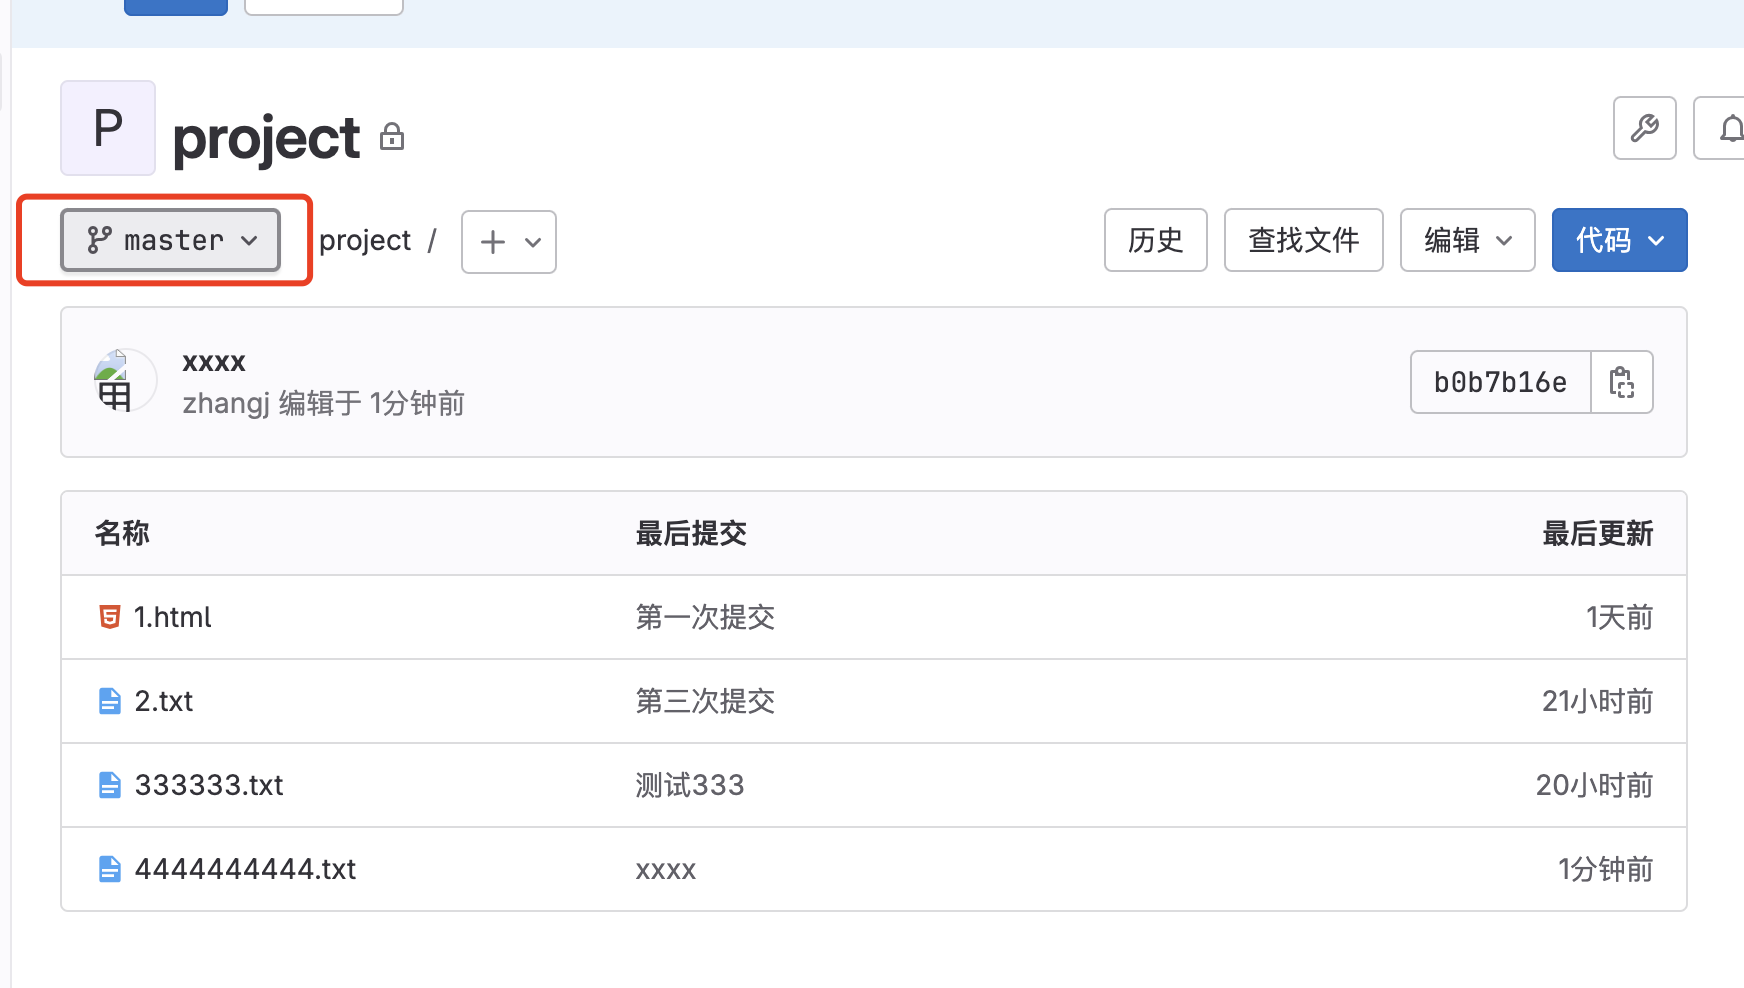Click the file icon beside 333333.txt
The image size is (1744, 988).
pyautogui.click(x=110, y=785)
